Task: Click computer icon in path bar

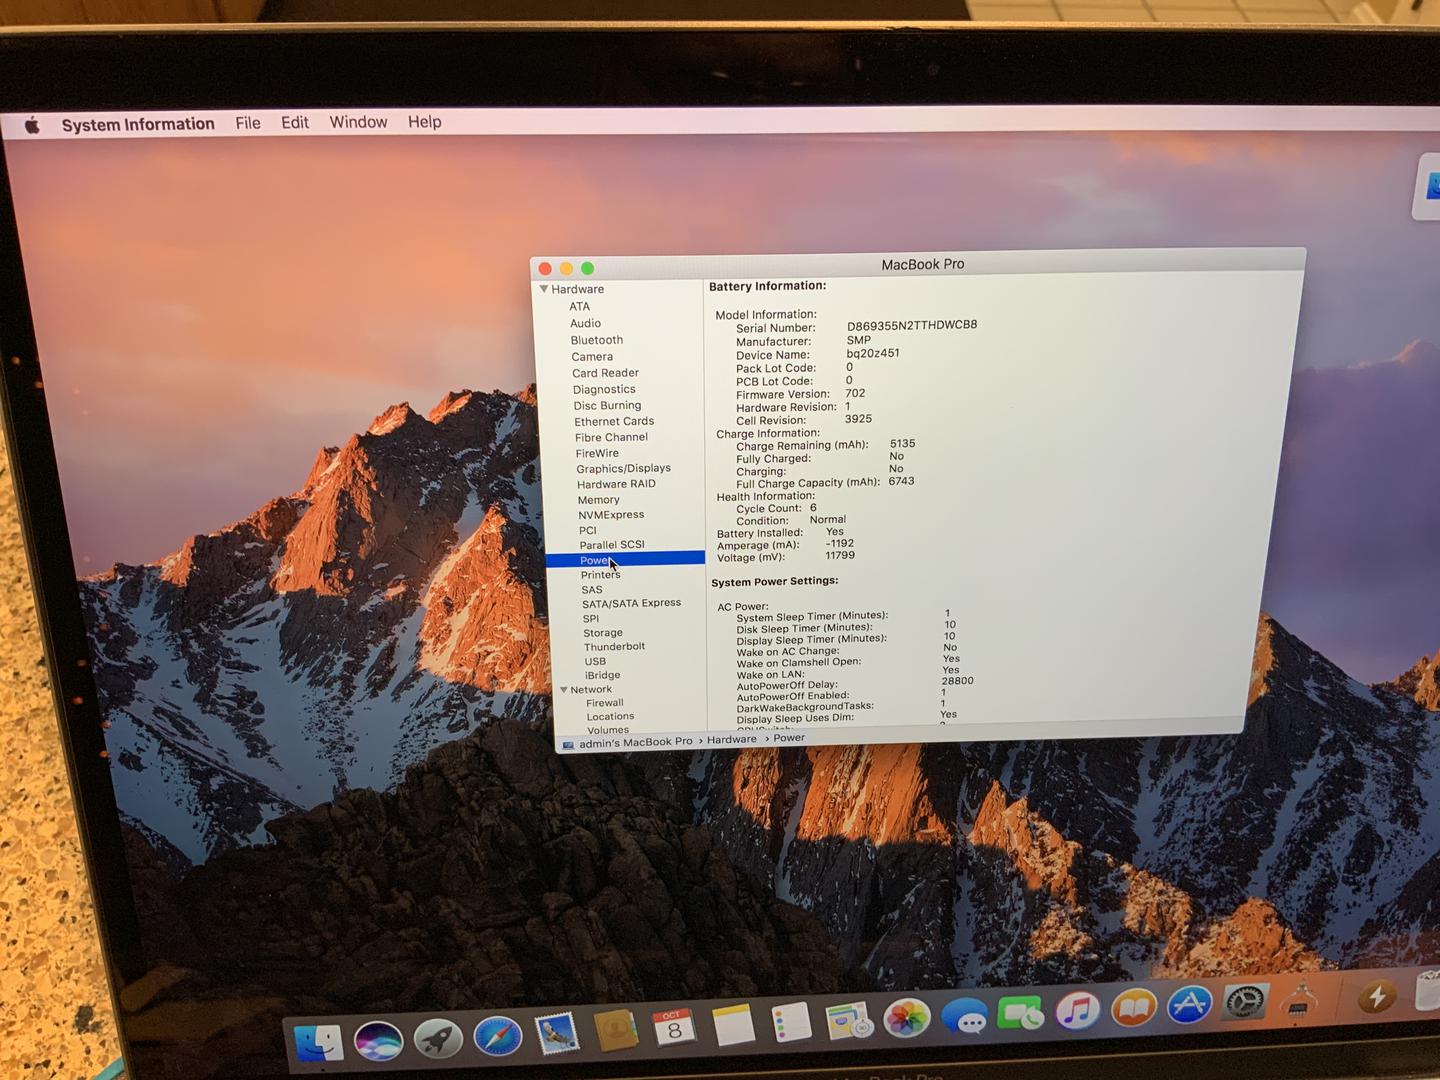Action: click(x=568, y=744)
